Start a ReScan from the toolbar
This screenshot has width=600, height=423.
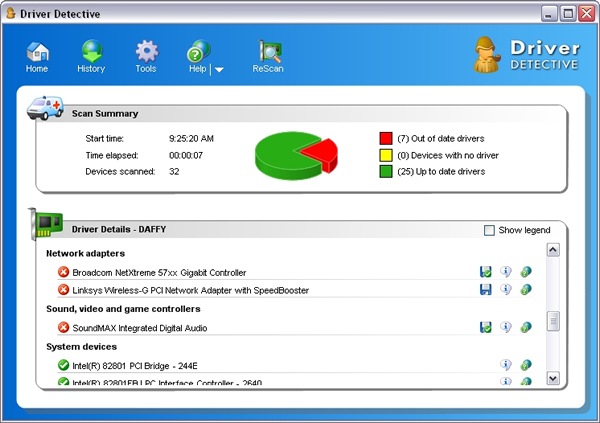coord(268,57)
